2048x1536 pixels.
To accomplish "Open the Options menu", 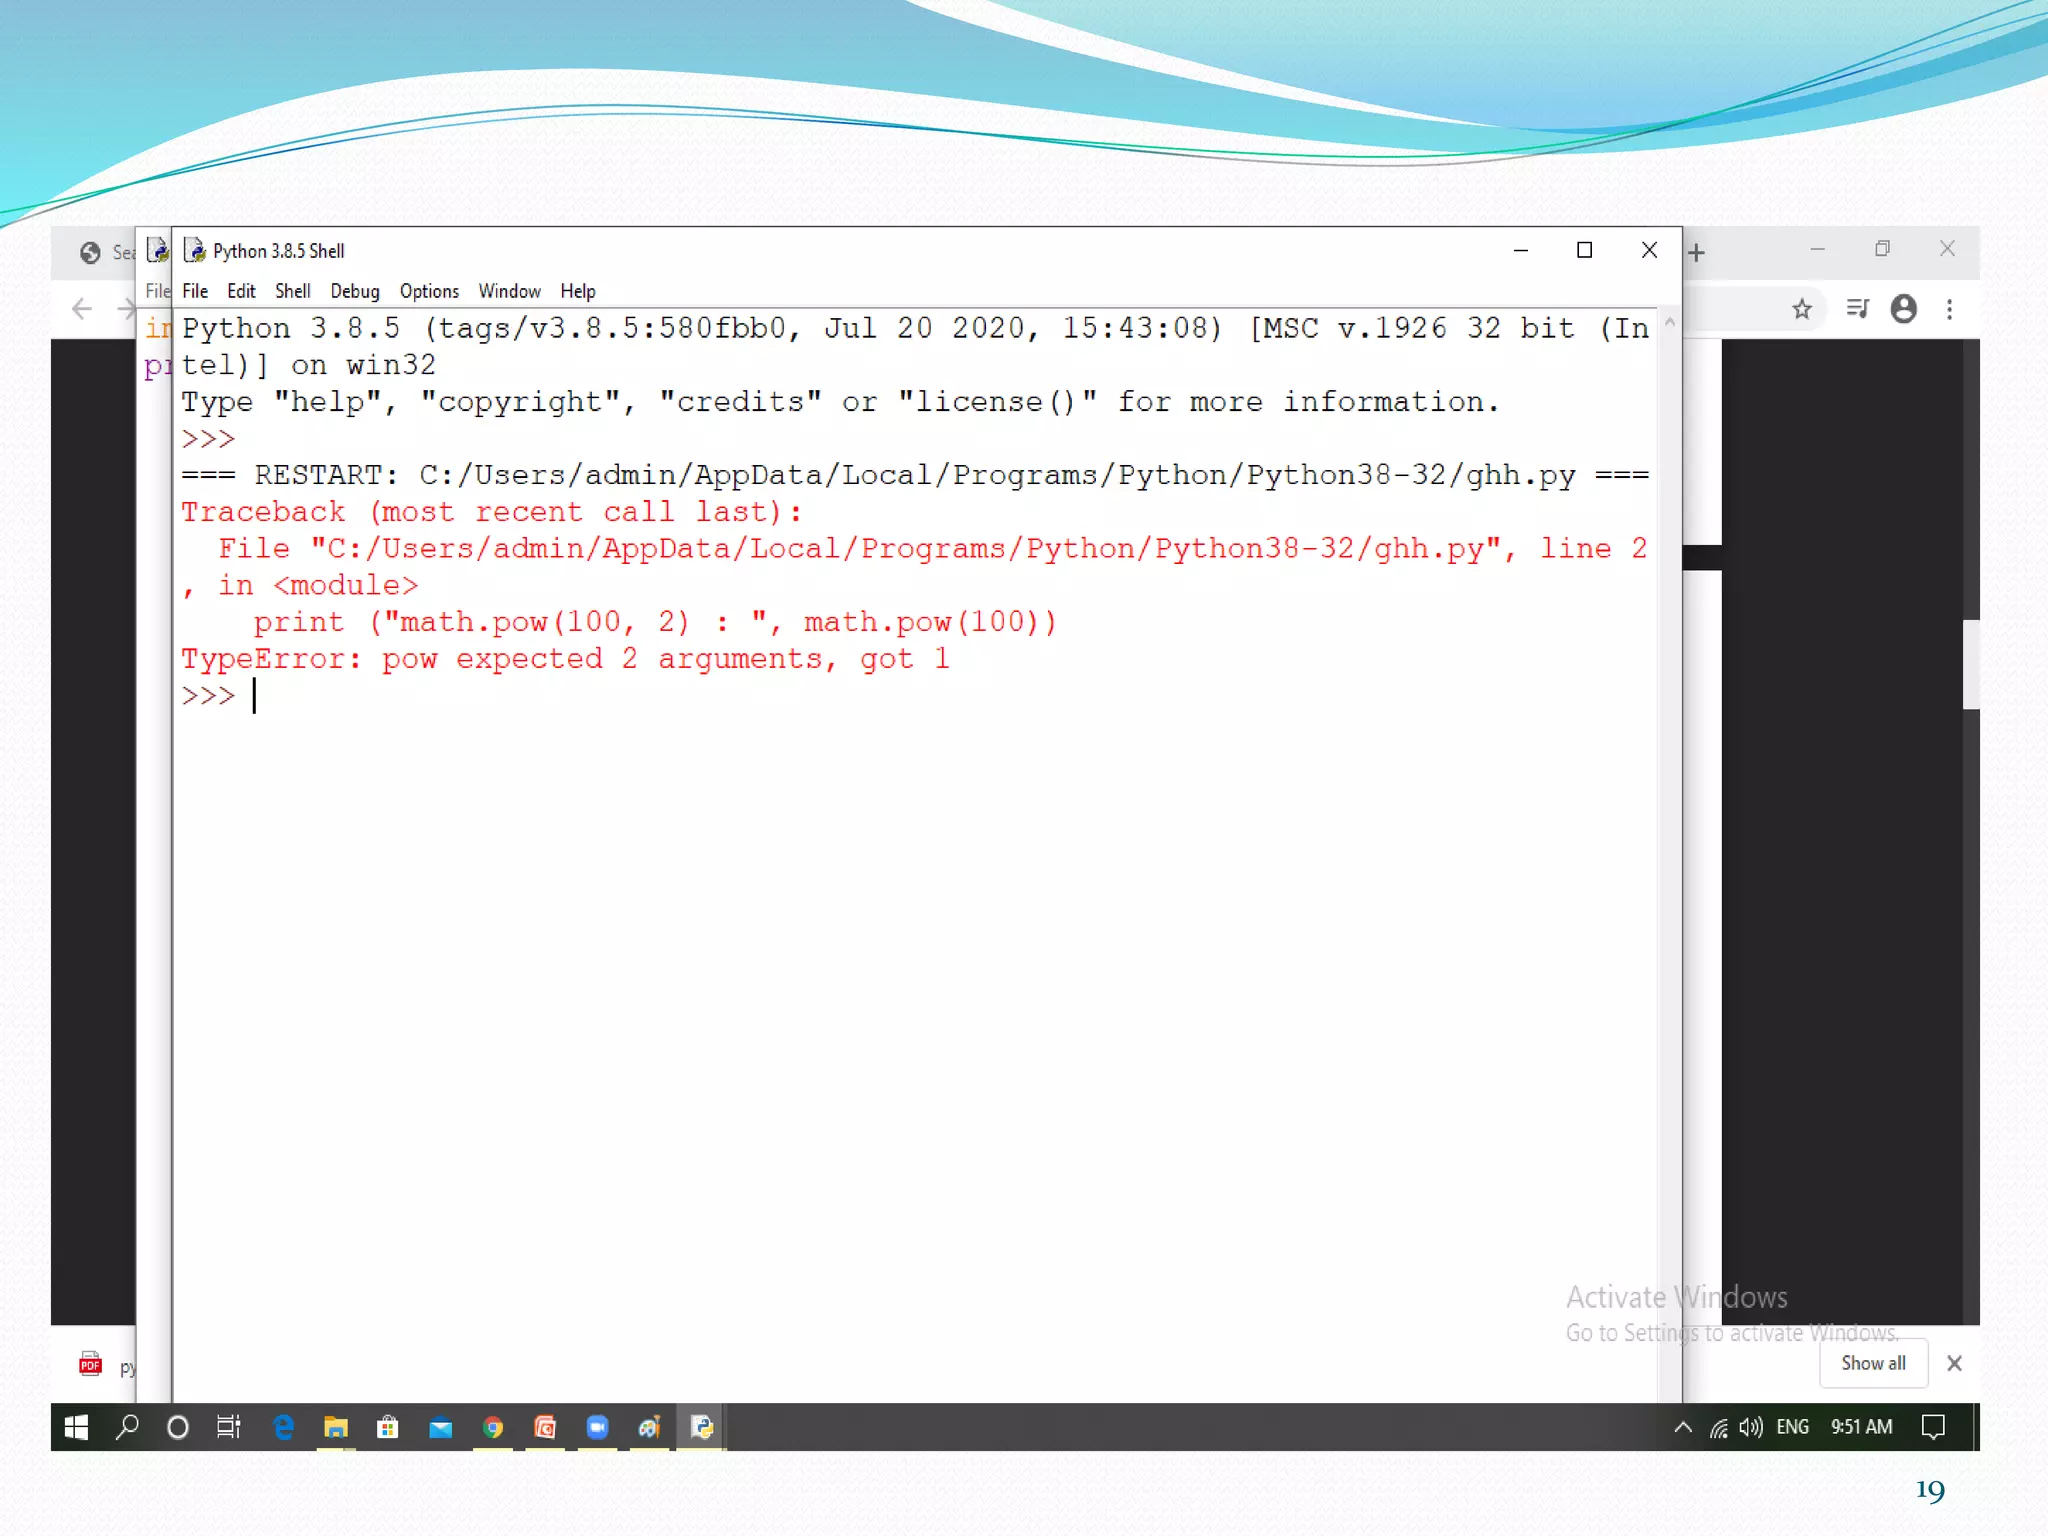I will coord(429,291).
